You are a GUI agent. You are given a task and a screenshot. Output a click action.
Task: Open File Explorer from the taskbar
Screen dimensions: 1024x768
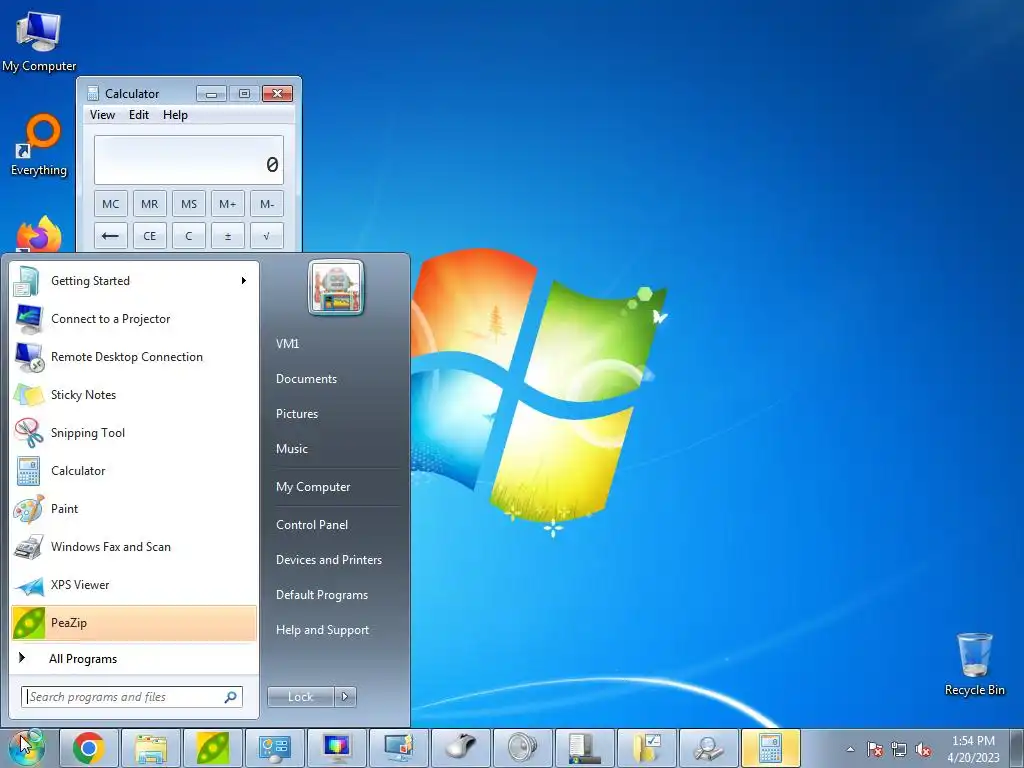151,748
